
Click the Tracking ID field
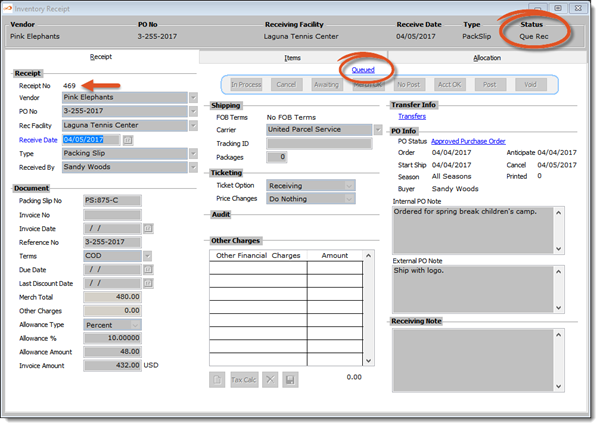pyautogui.click(x=319, y=144)
